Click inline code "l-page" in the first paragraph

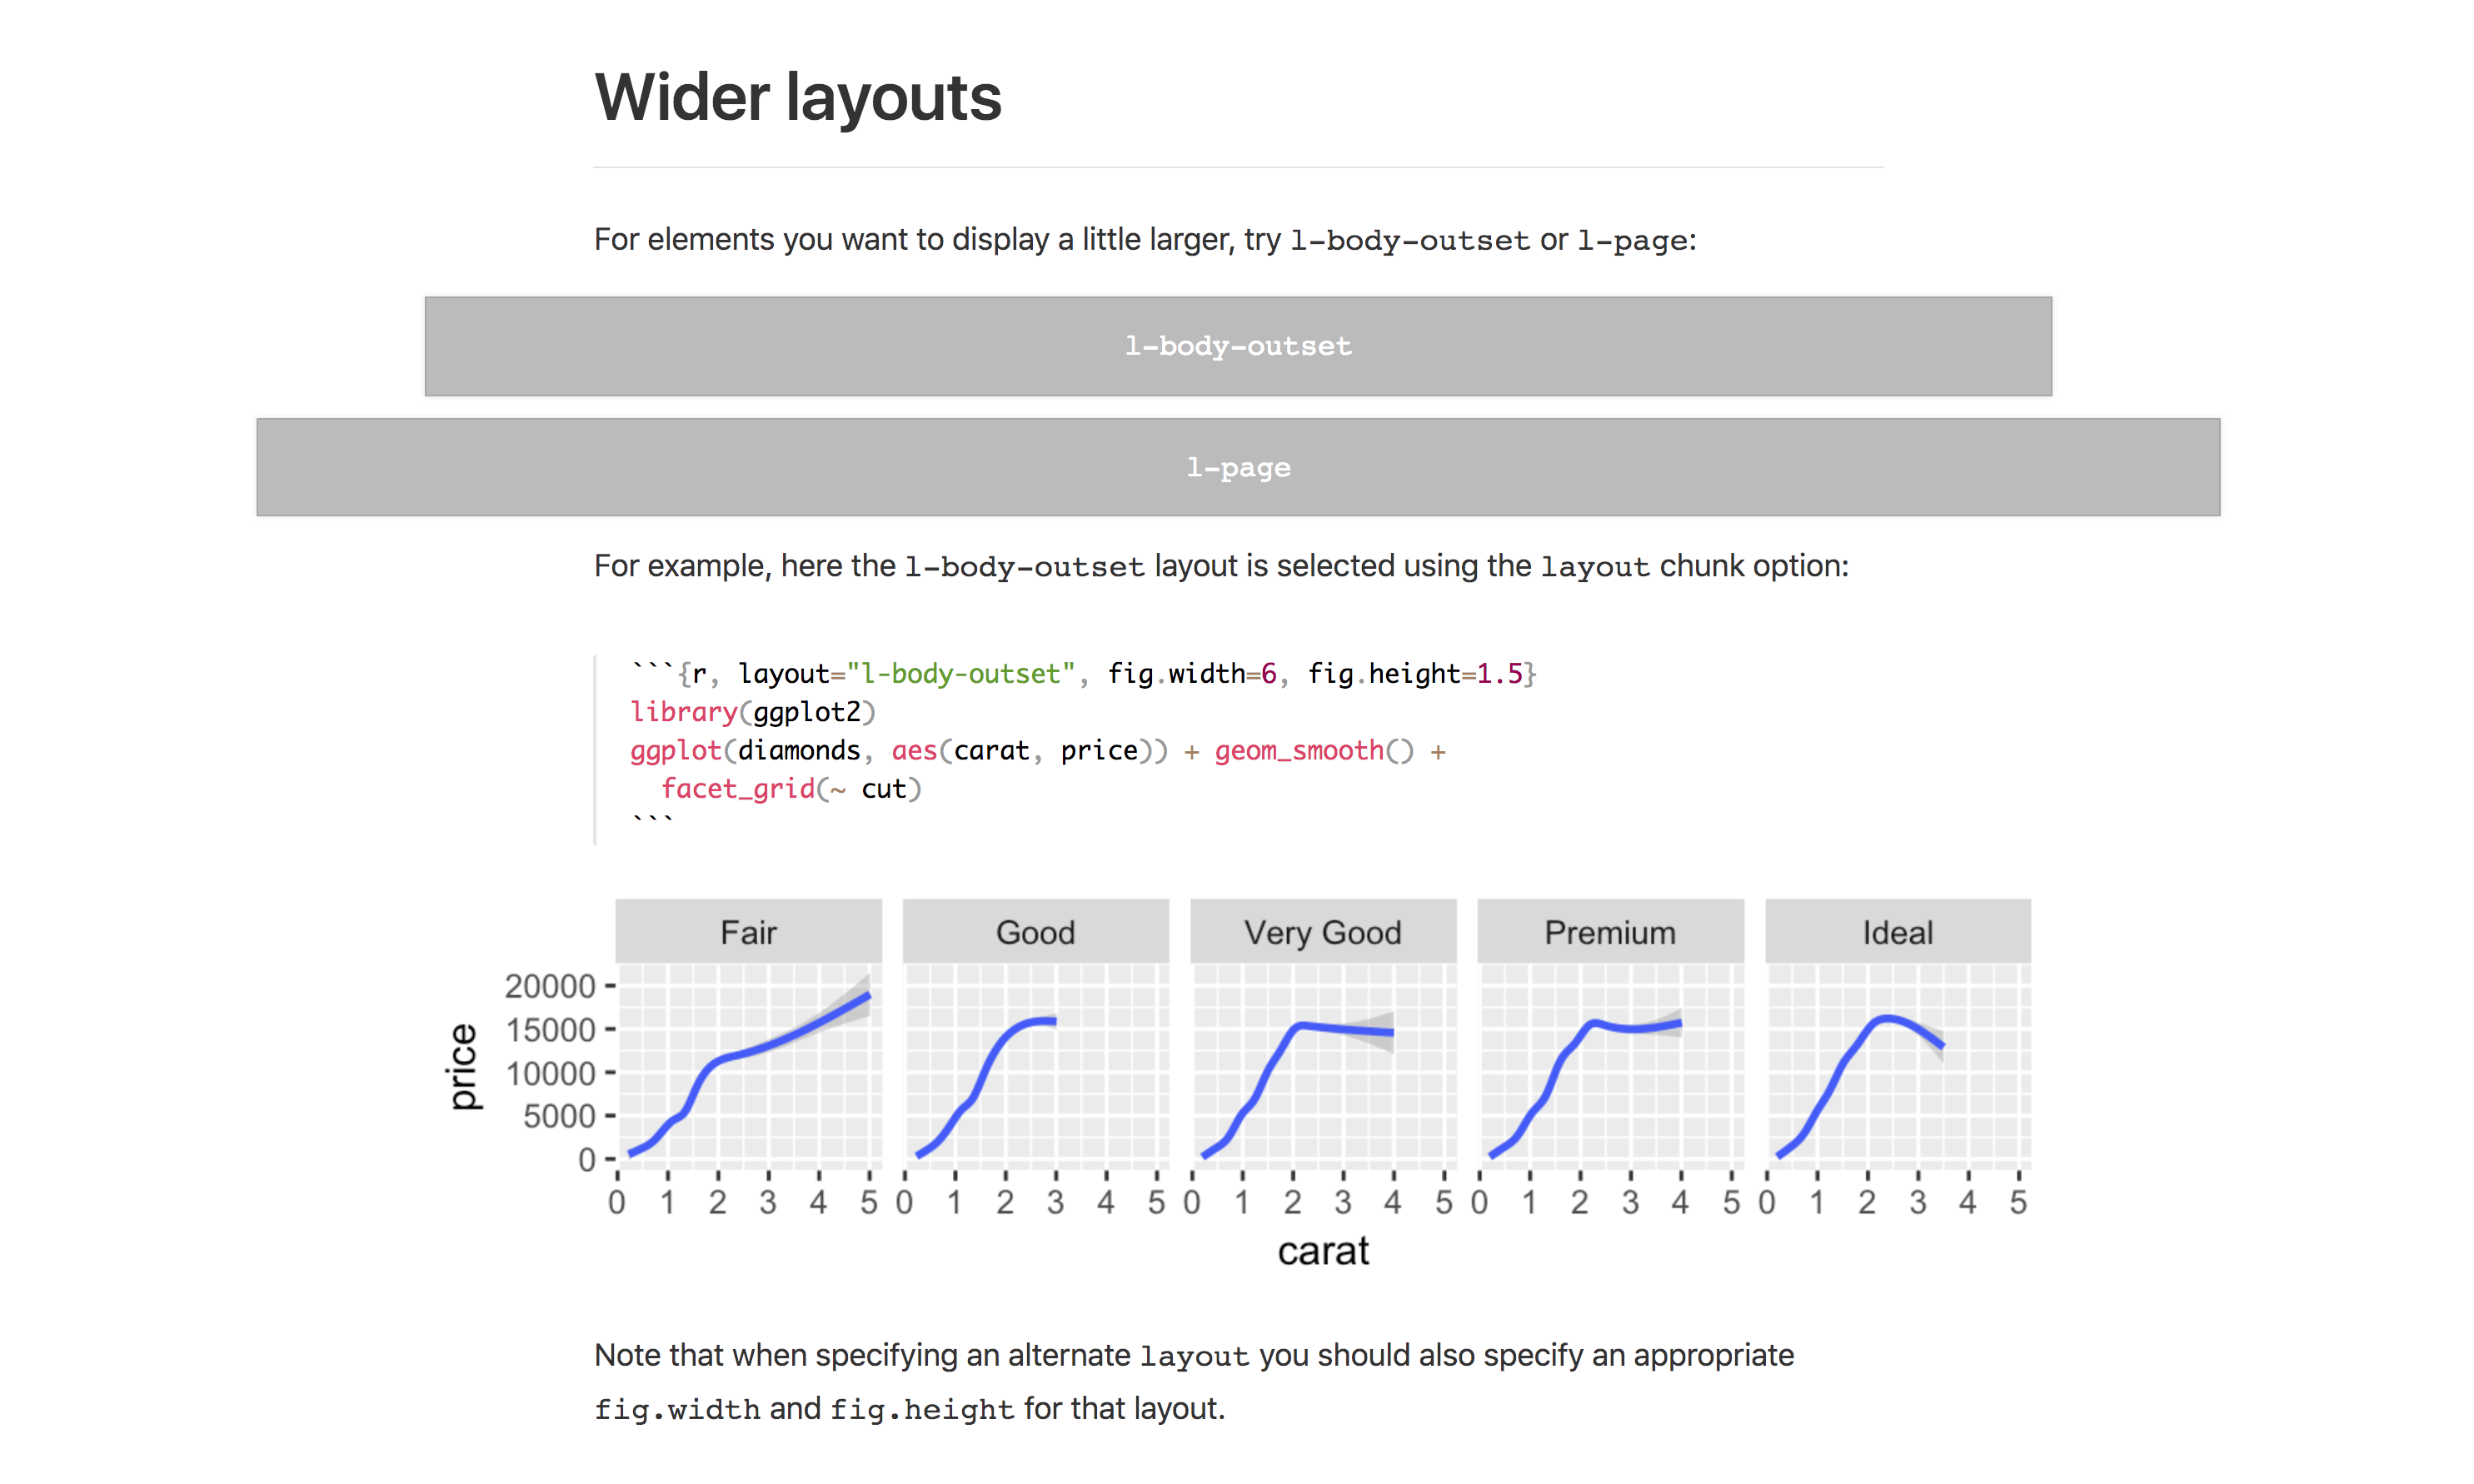tap(1631, 241)
